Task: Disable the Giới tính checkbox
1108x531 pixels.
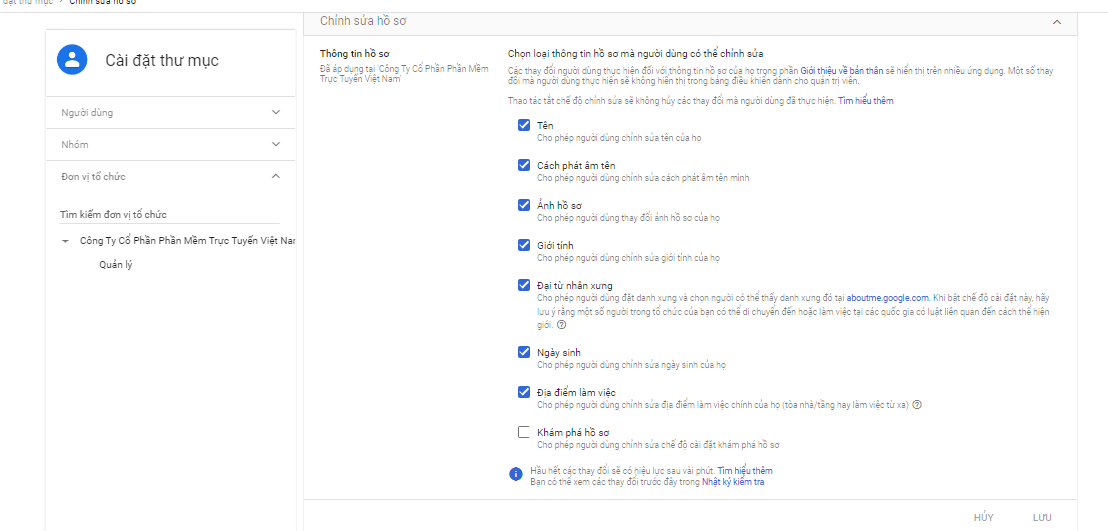Action: 524,245
